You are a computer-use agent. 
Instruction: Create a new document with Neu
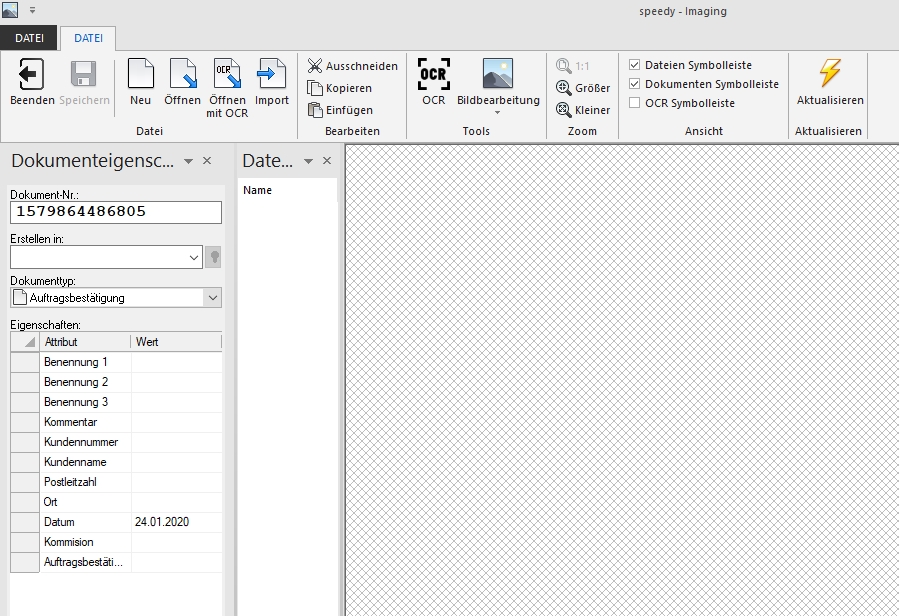coord(140,75)
